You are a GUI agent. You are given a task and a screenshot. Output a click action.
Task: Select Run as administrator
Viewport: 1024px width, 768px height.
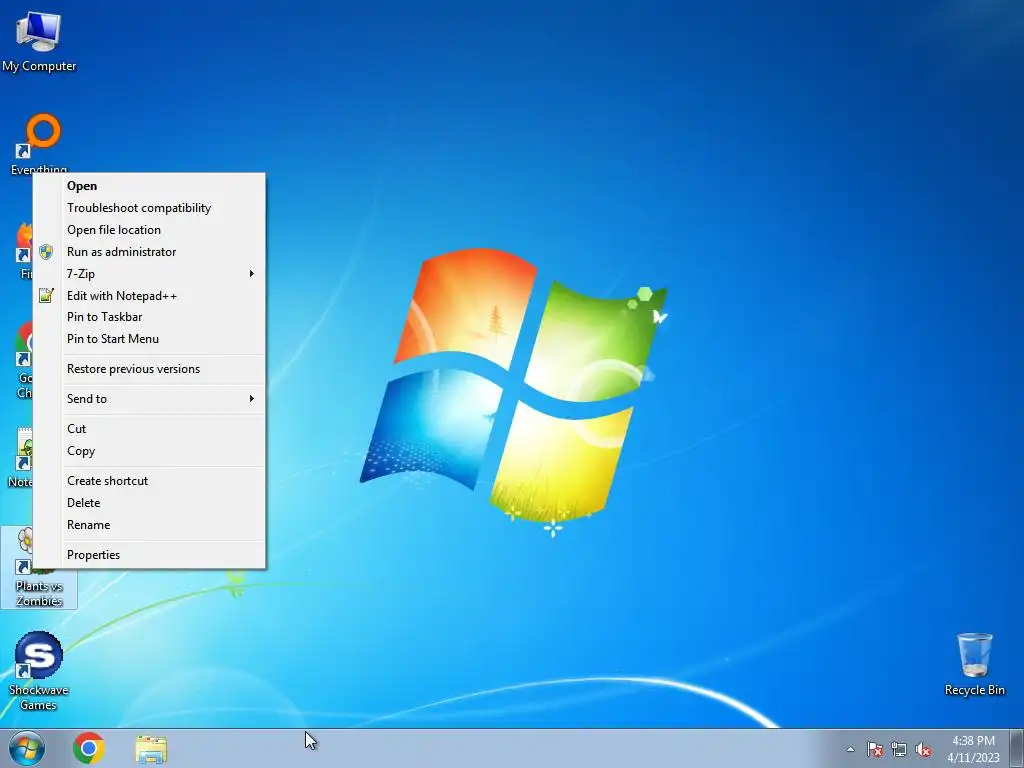[x=150, y=252]
